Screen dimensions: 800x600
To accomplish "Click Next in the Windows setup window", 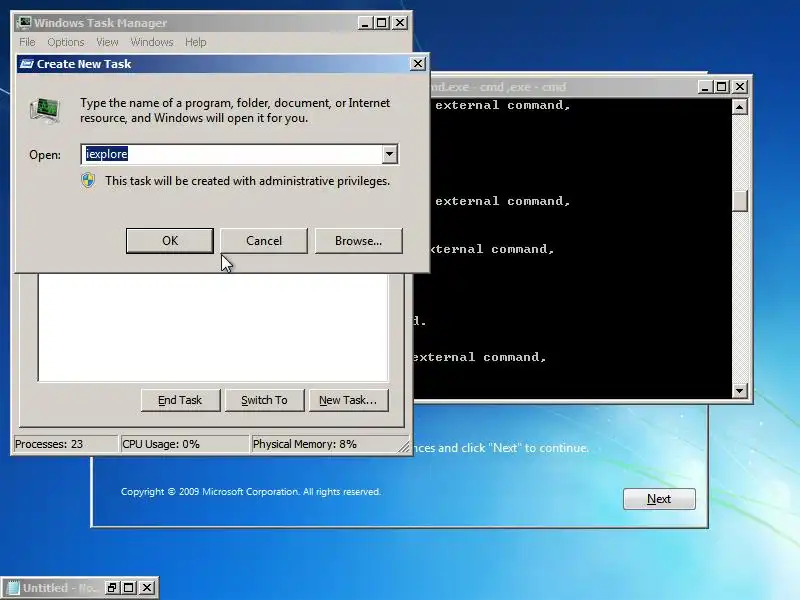I will pos(659,498).
